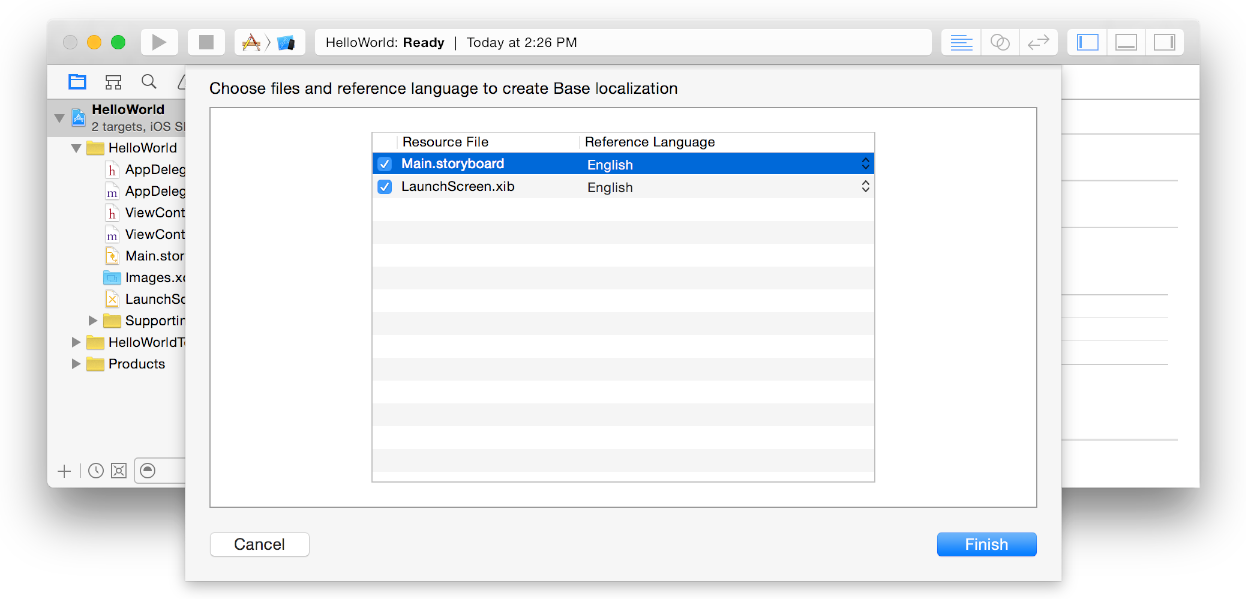Open the Symbol navigator
Image resolution: width=1246 pixels, height=599 pixels.
(113, 81)
